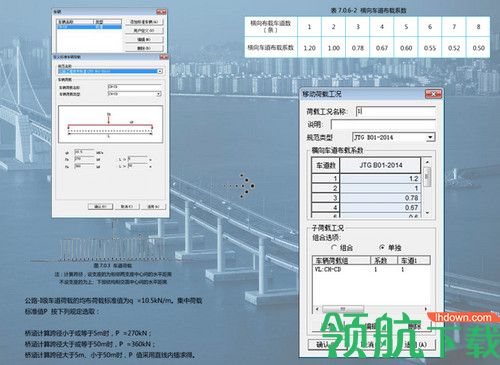Click 用户定义 button in 车辆 dialog
500x365 pixels.
(144, 31)
